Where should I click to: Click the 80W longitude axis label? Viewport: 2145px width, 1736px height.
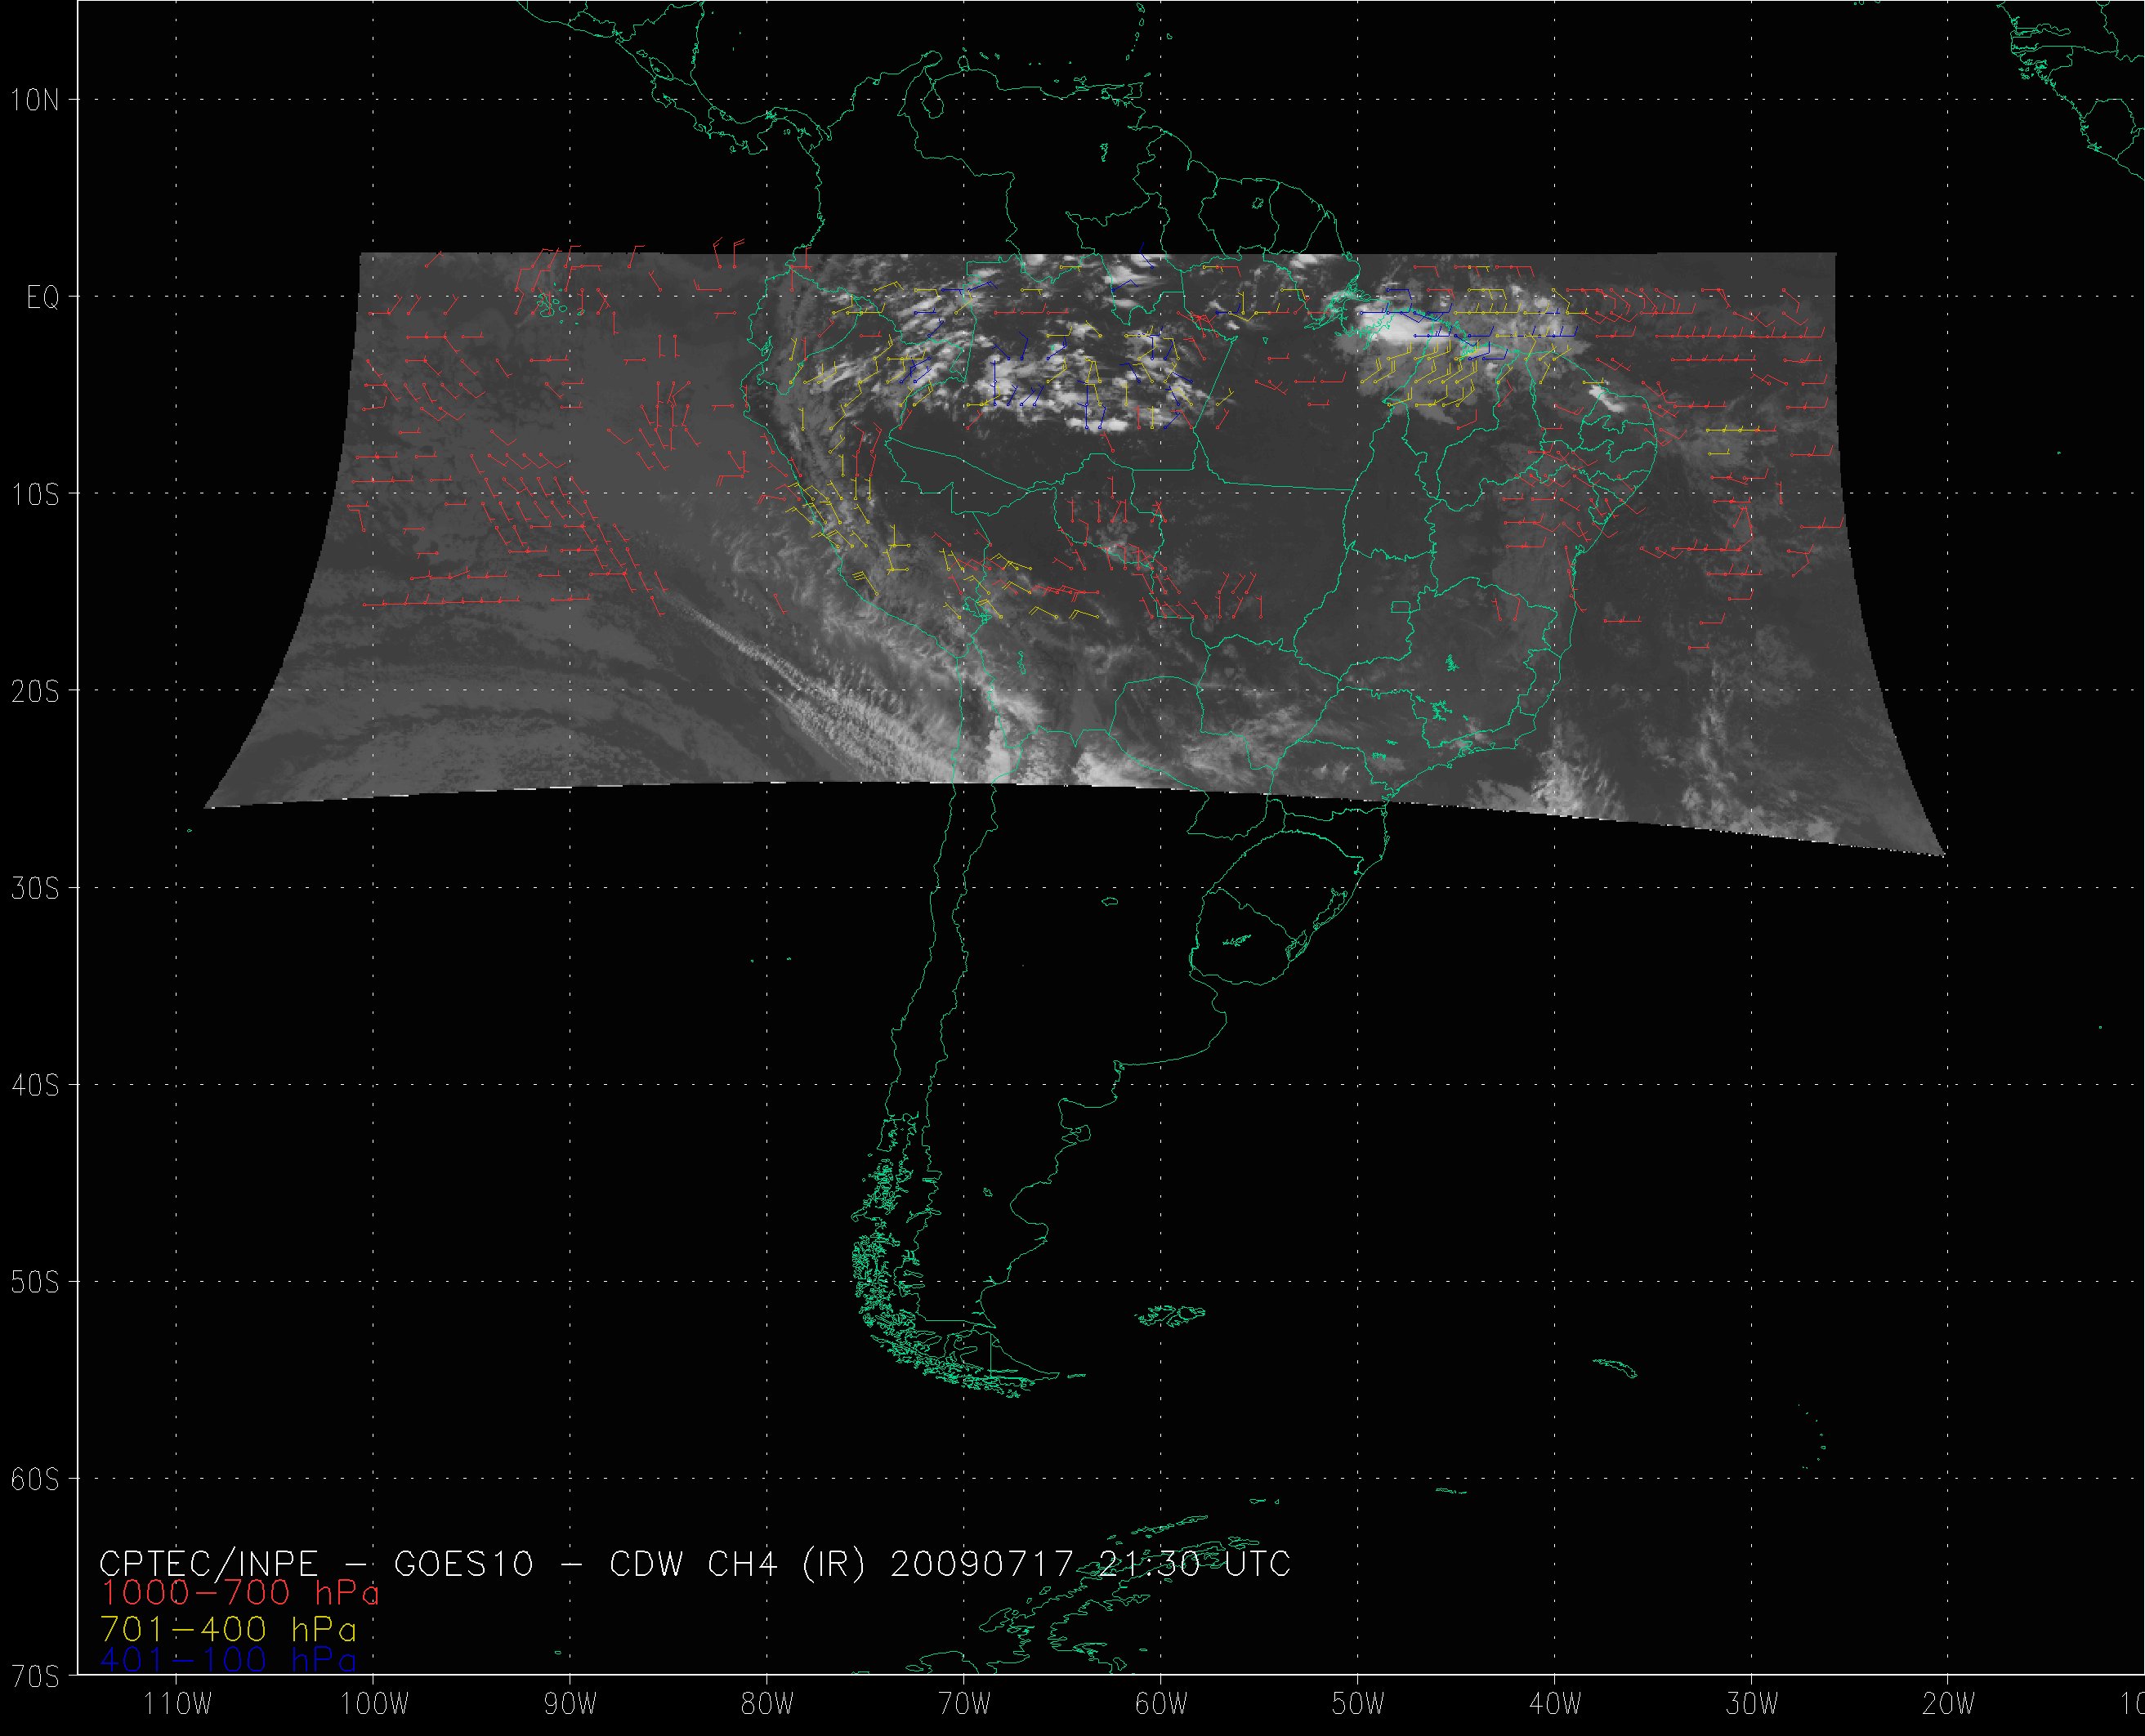(x=767, y=1704)
